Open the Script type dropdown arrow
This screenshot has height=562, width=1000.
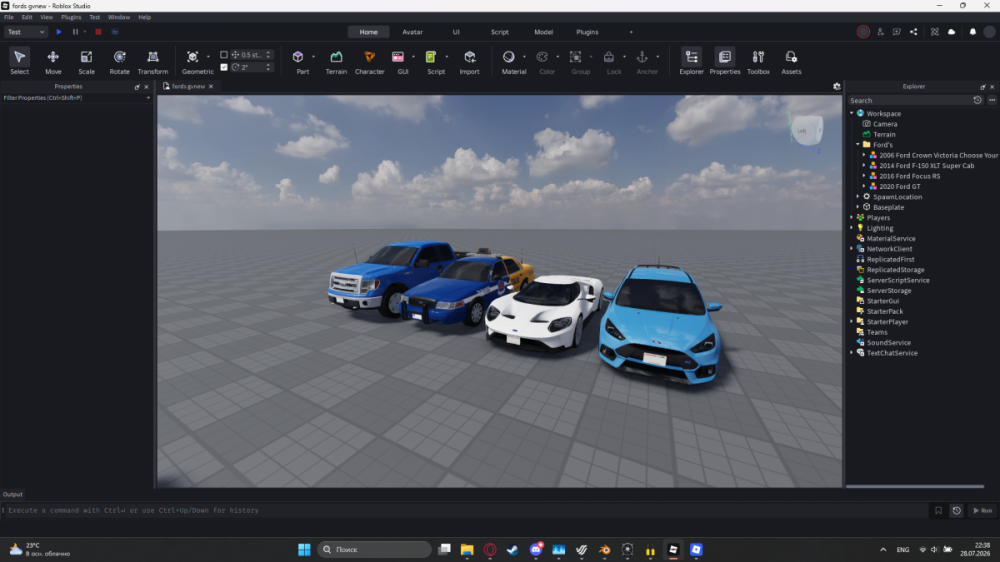(446, 57)
